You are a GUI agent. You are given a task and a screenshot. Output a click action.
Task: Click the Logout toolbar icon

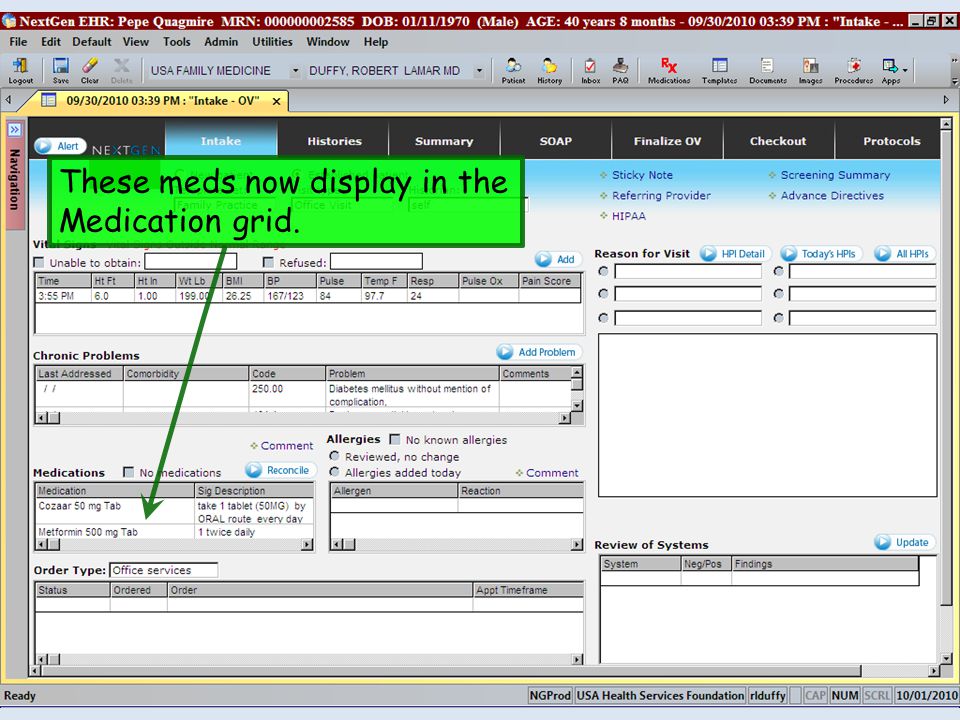click(20, 70)
